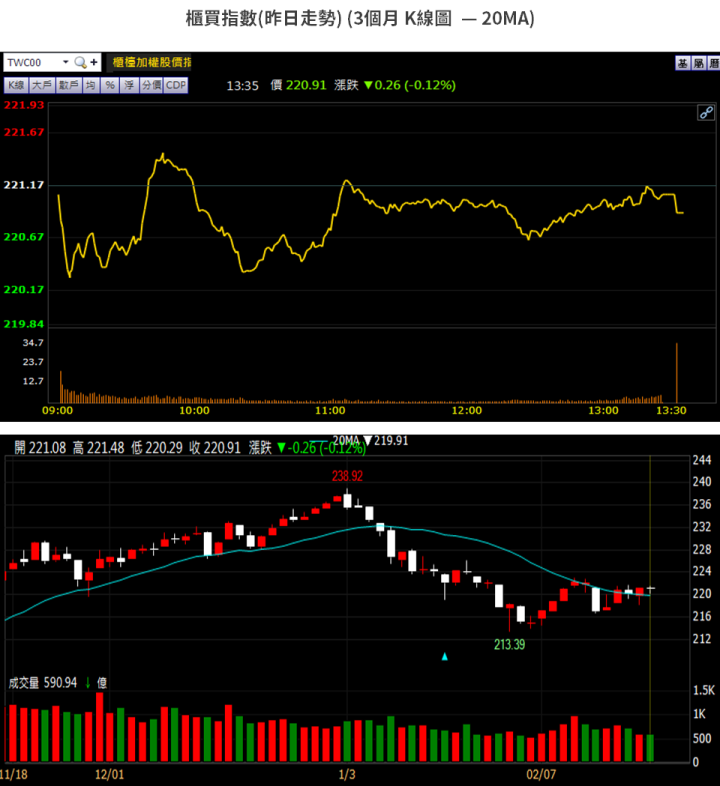Click the 221.93 upper price axis label

point(24,105)
